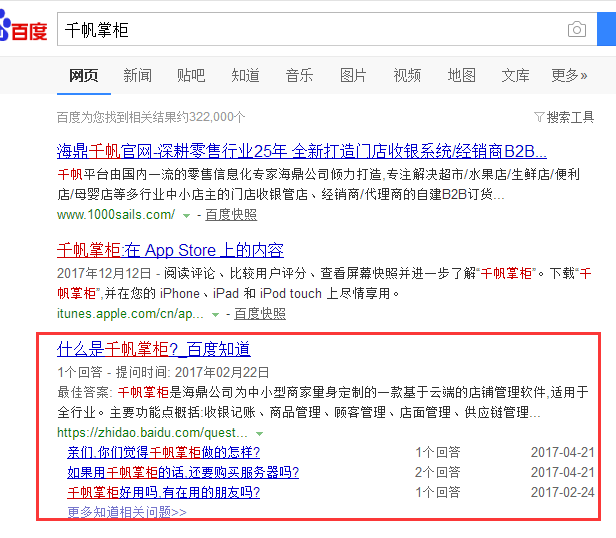Screen dimensions: 616x538
Task: Switch to the 新闻 tab
Action: tap(138, 75)
